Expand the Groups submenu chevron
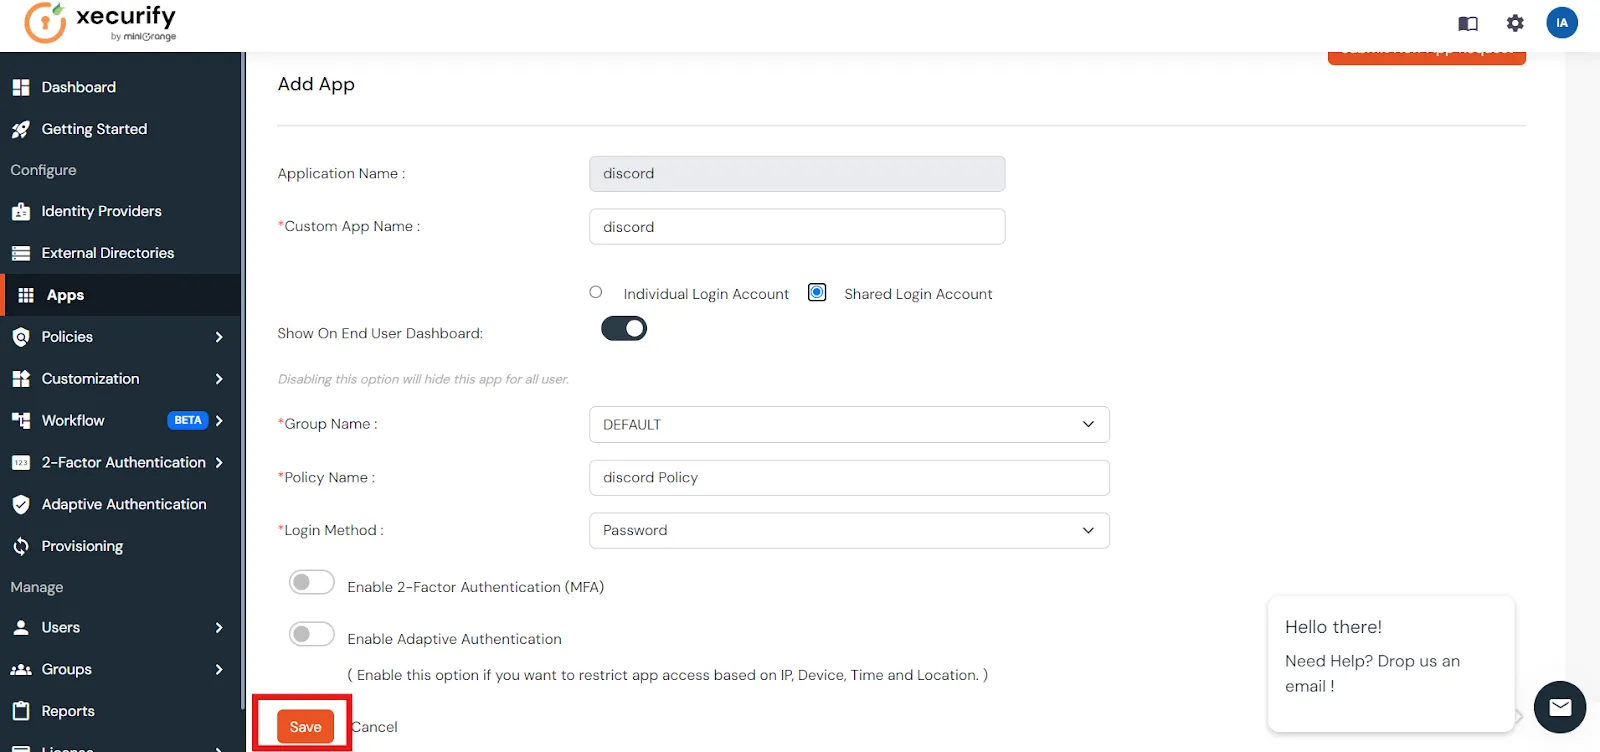1600x752 pixels. (219, 670)
